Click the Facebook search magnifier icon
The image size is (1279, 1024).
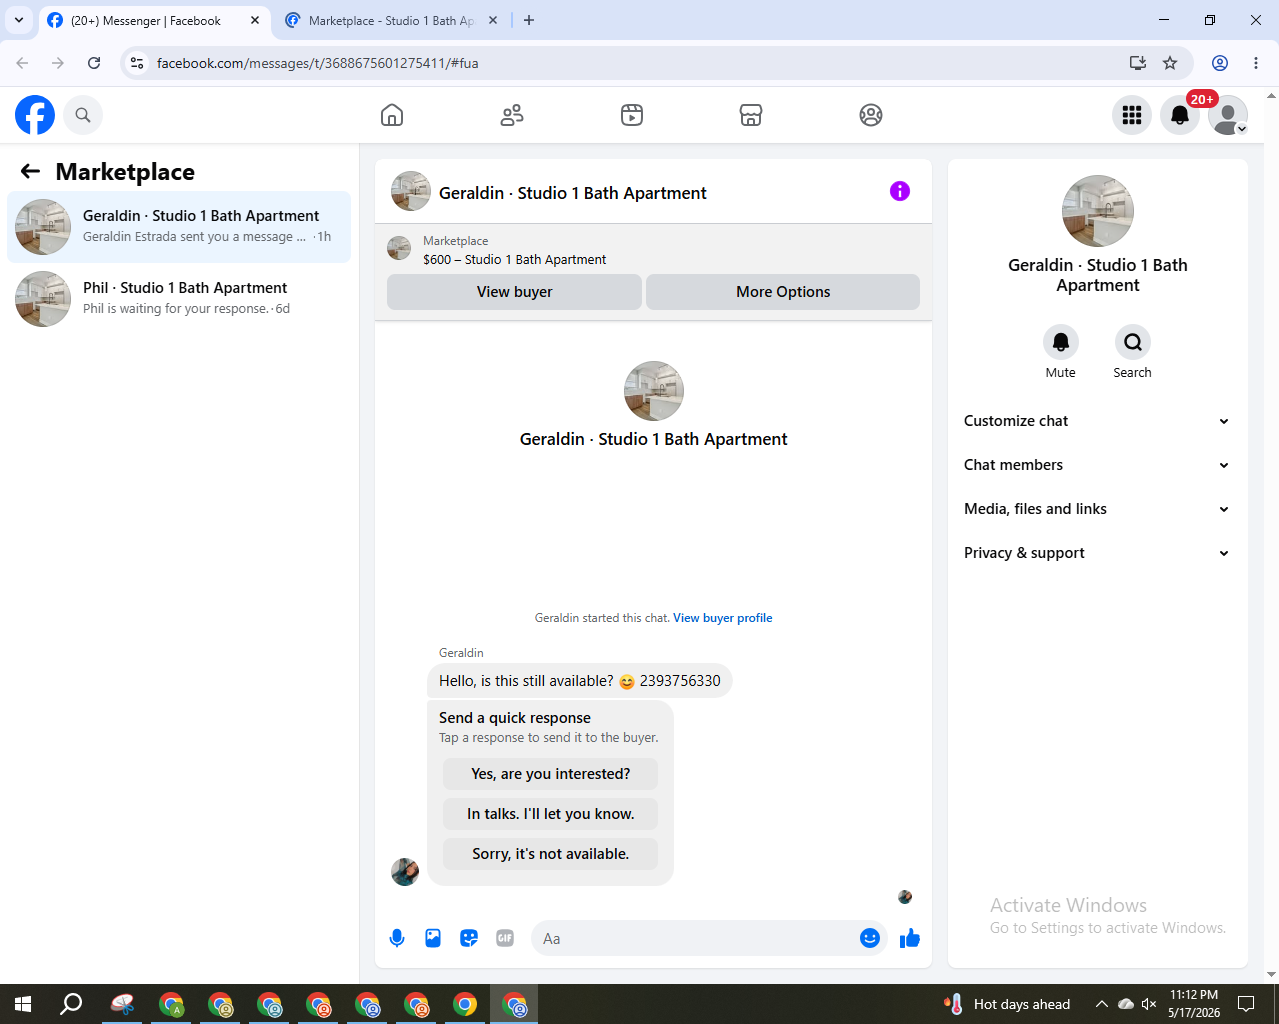[x=83, y=115]
